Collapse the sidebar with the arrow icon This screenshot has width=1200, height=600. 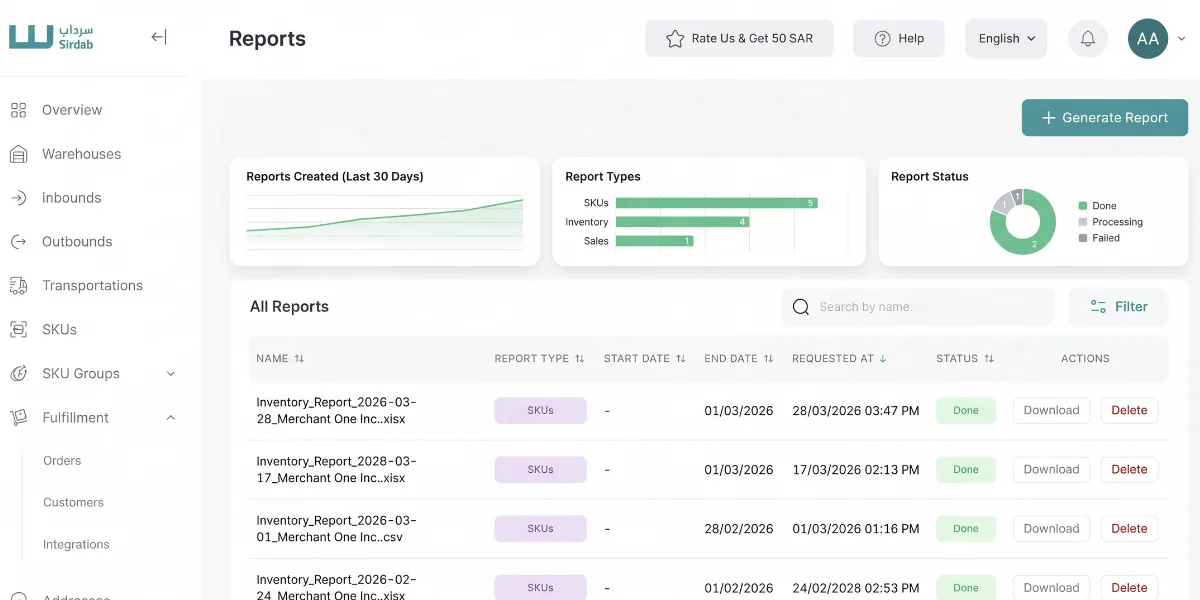pyautogui.click(x=159, y=37)
